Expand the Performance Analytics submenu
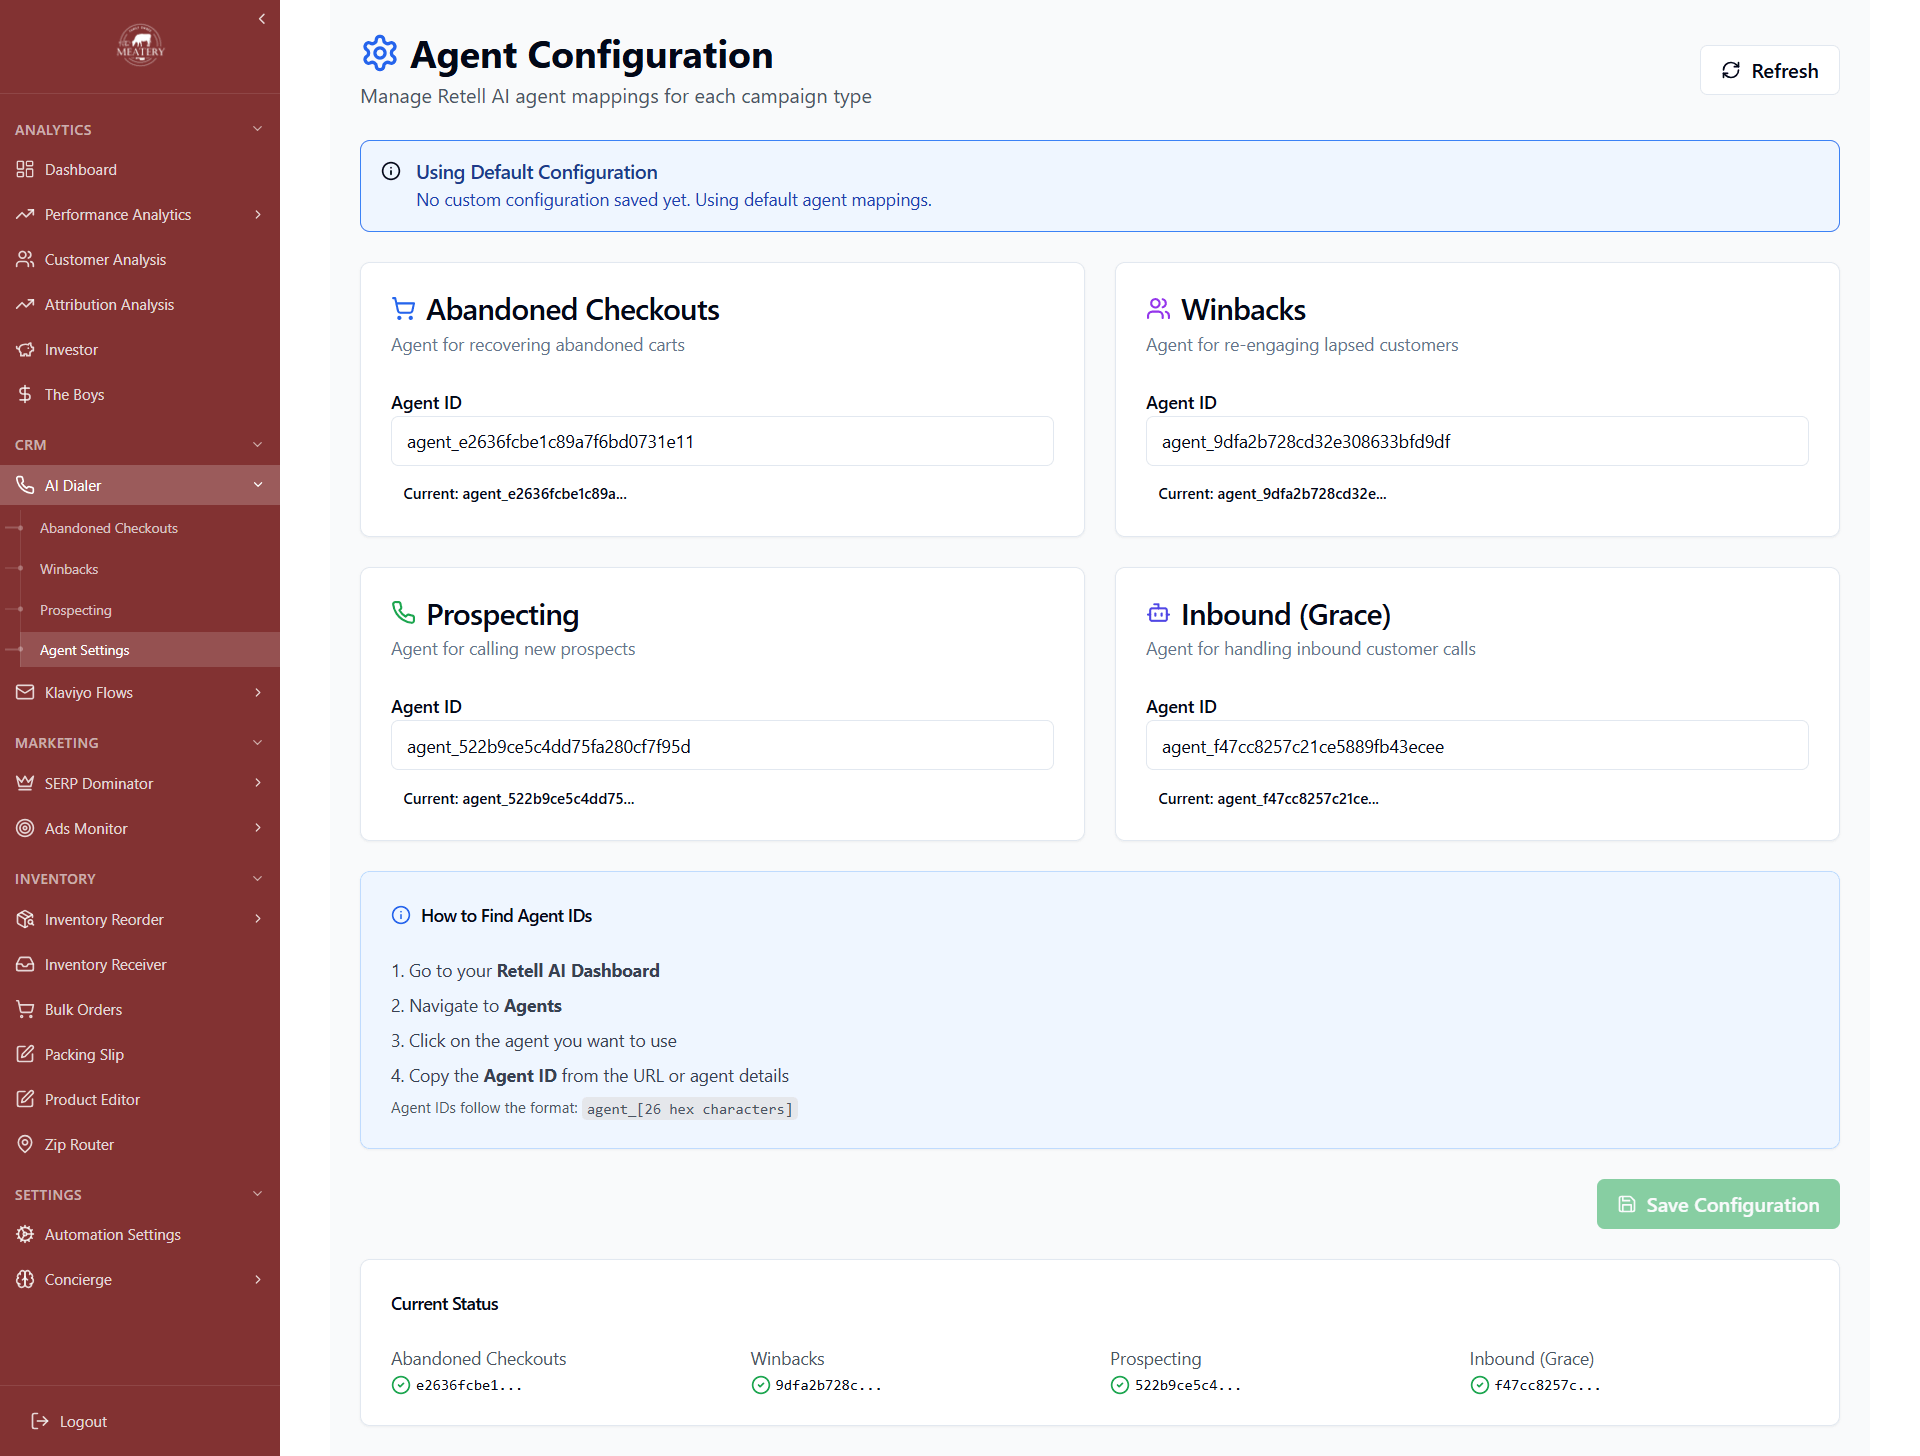The image size is (1920, 1456). 258,214
